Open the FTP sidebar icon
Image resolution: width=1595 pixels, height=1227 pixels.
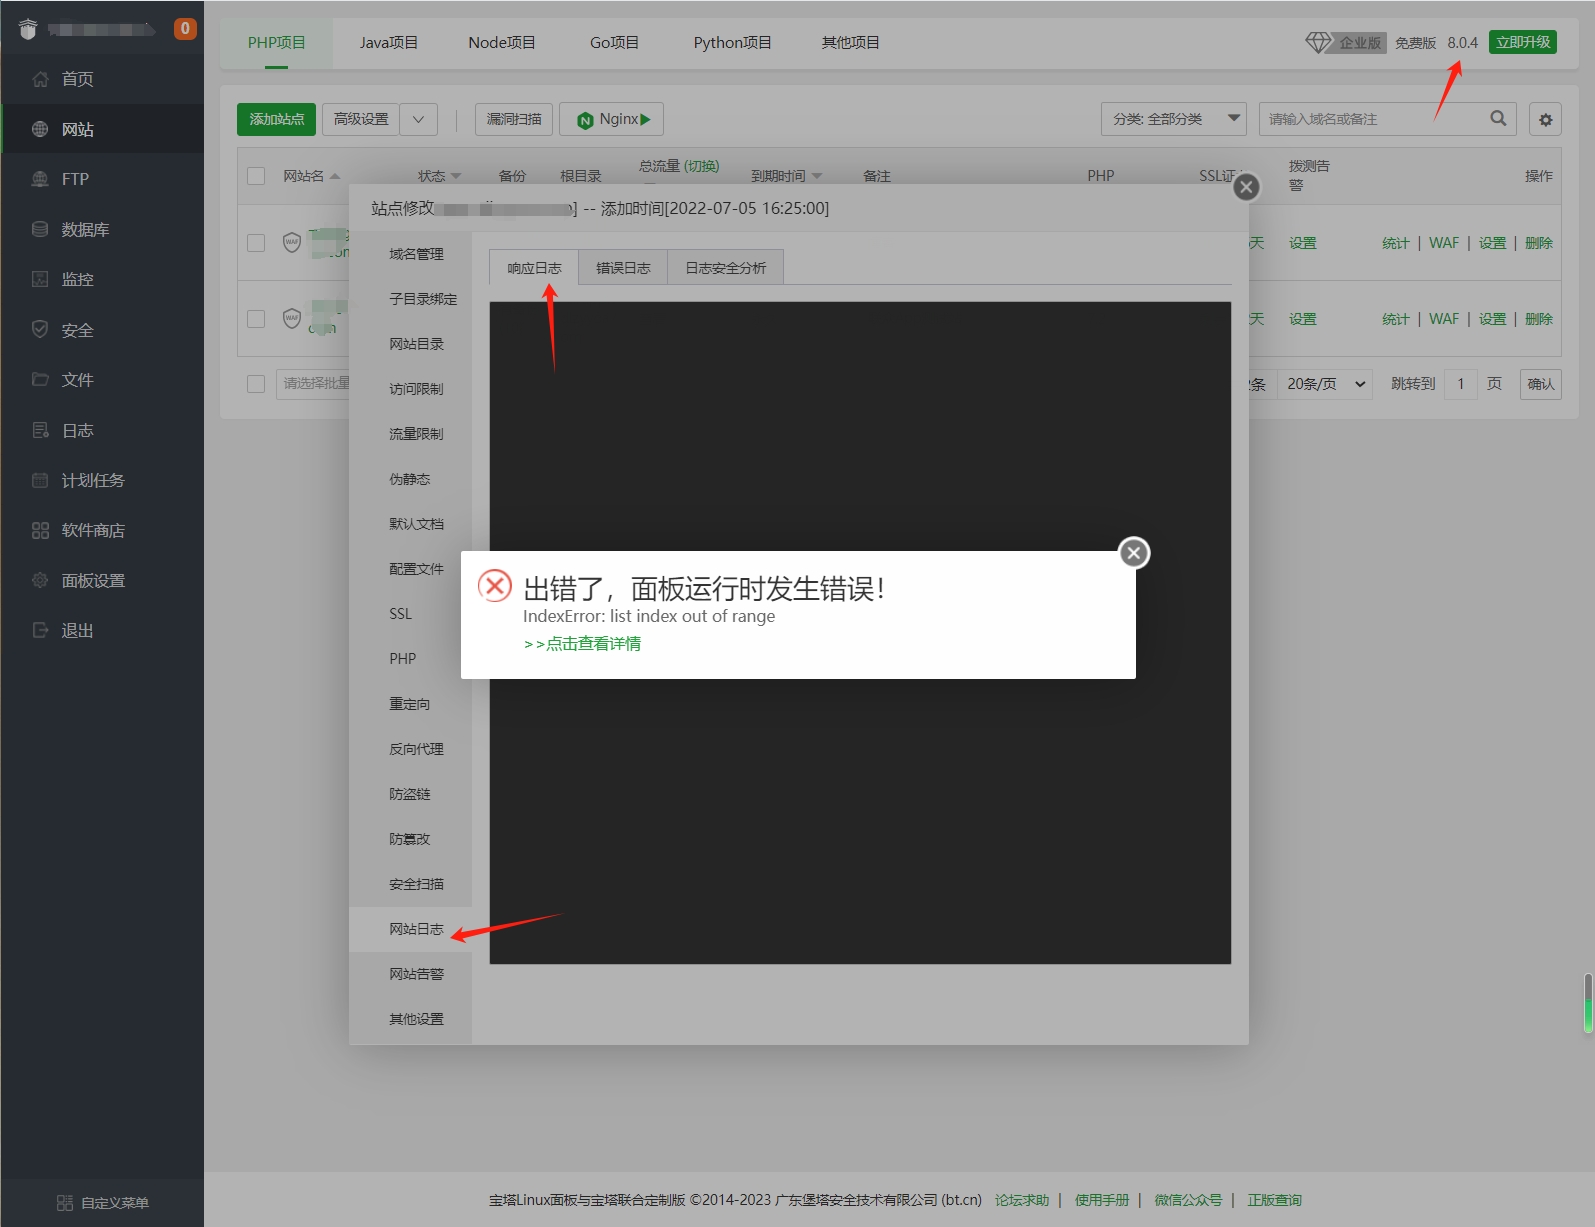(40, 179)
